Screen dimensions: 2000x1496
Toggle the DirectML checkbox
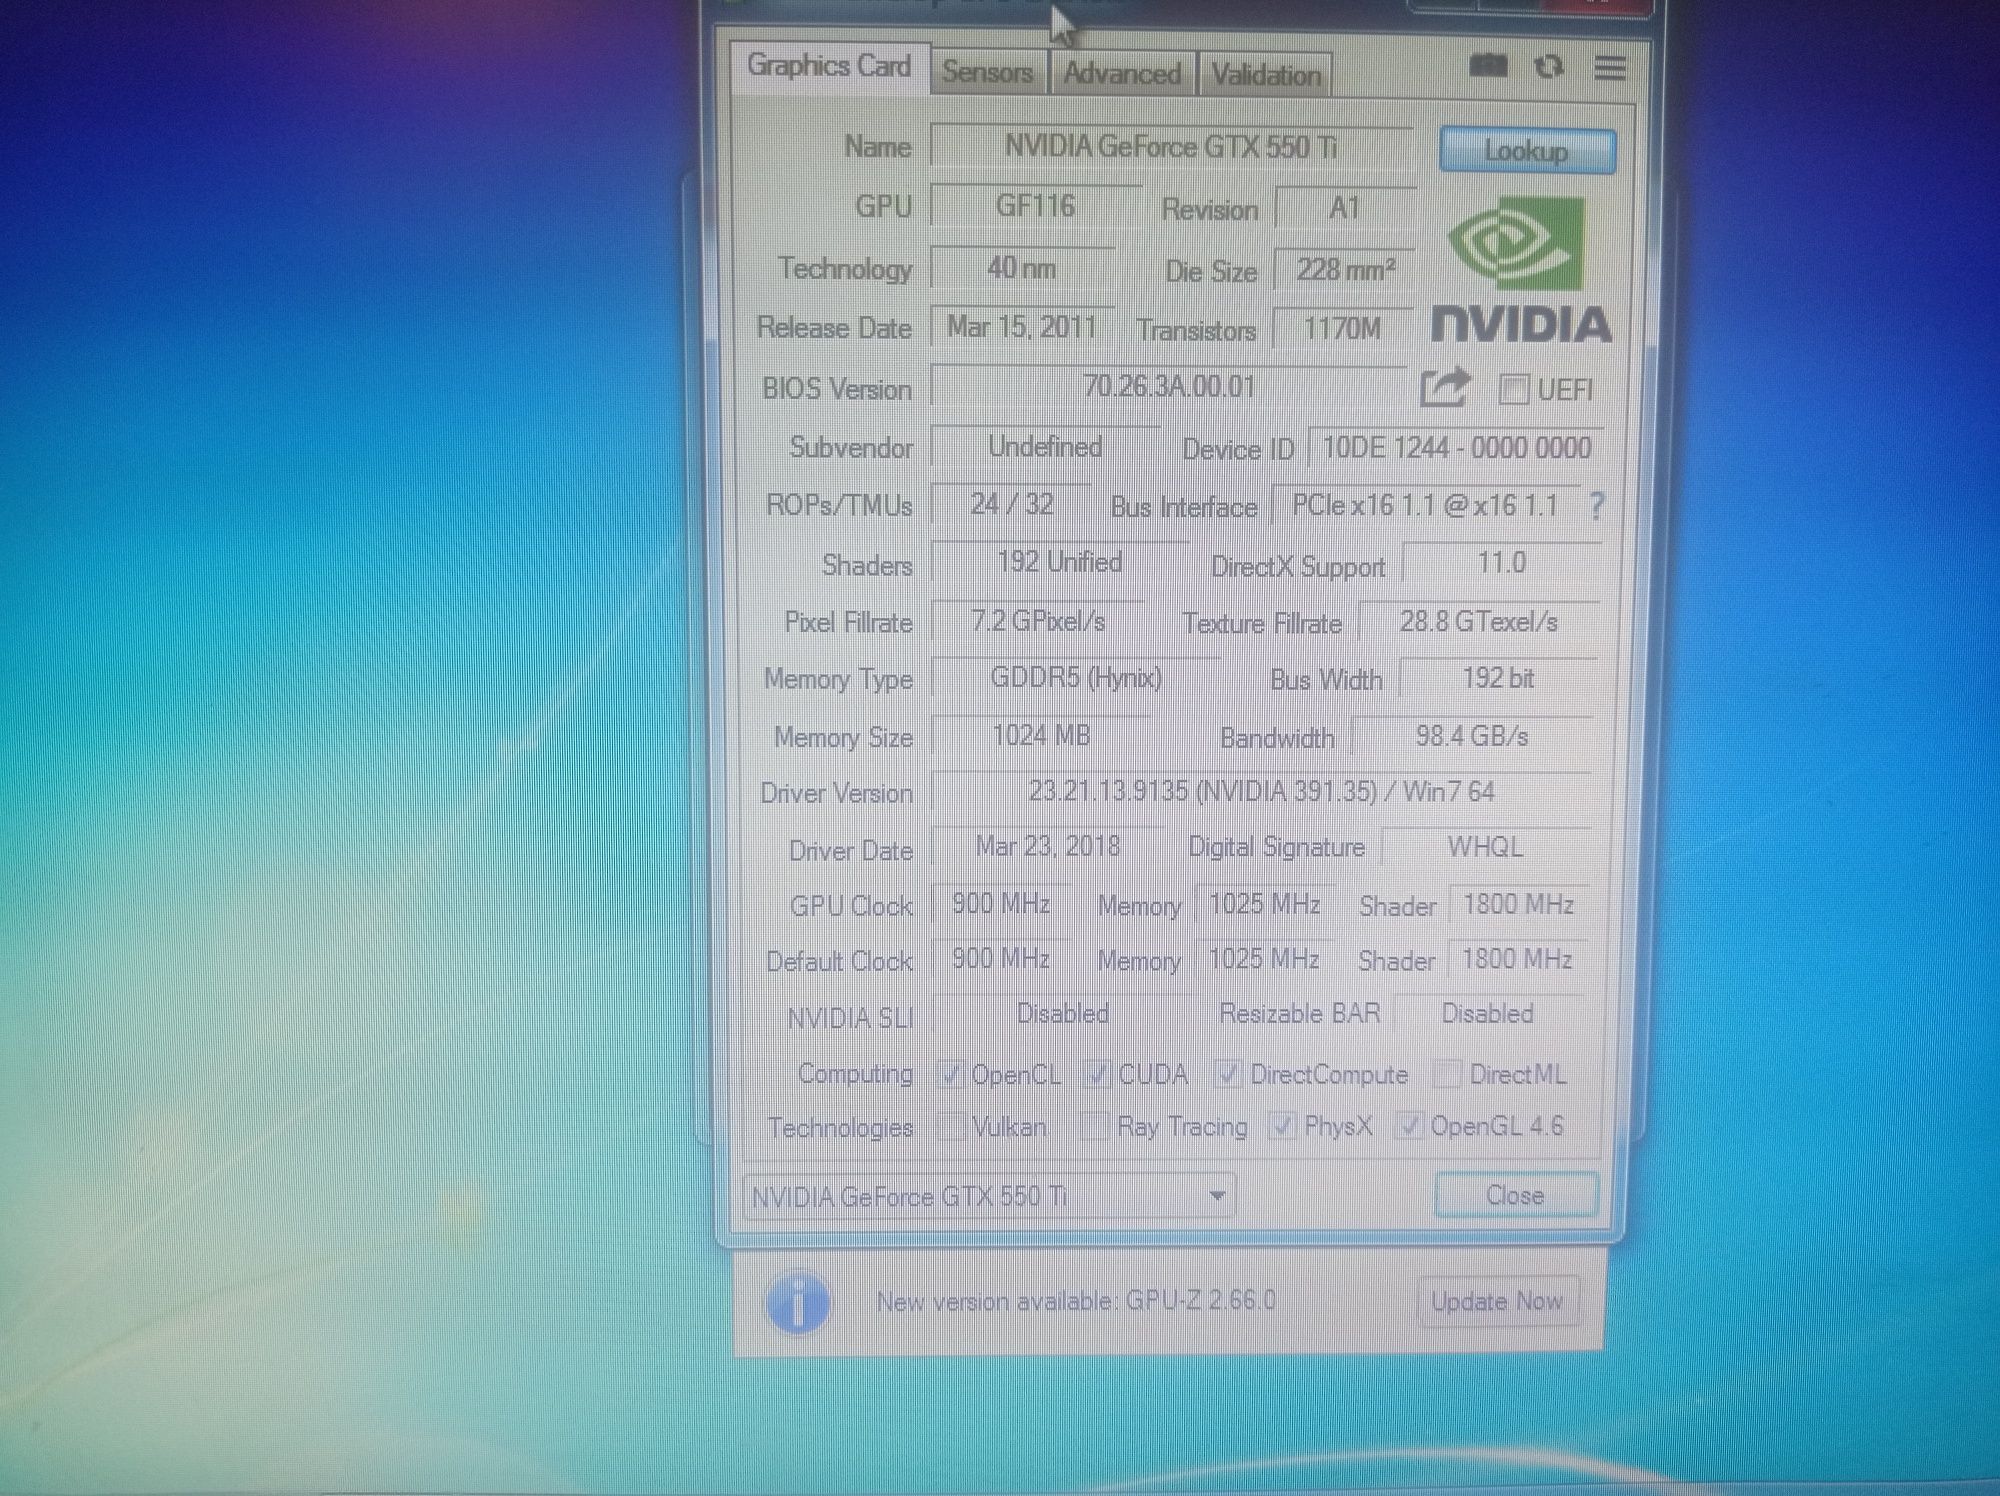pyautogui.click(x=1446, y=1074)
